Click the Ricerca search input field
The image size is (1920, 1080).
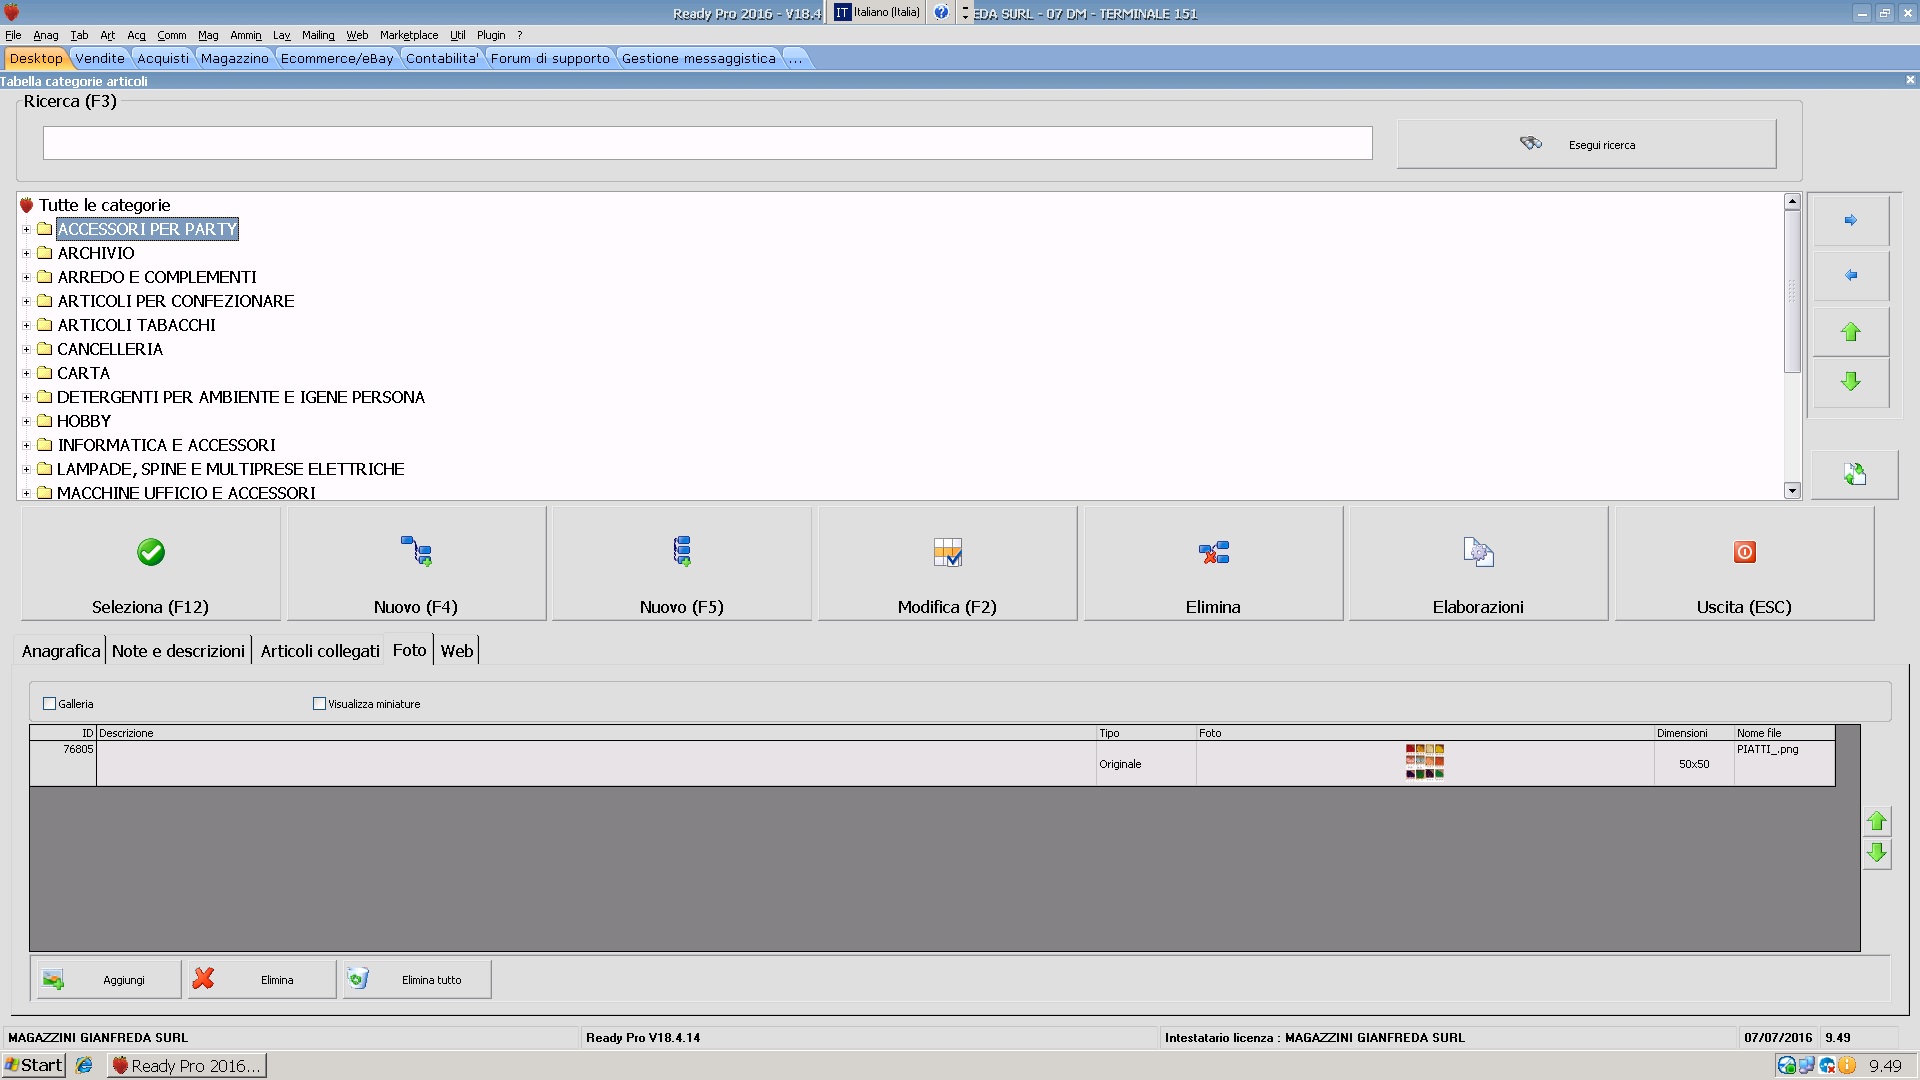[707, 143]
